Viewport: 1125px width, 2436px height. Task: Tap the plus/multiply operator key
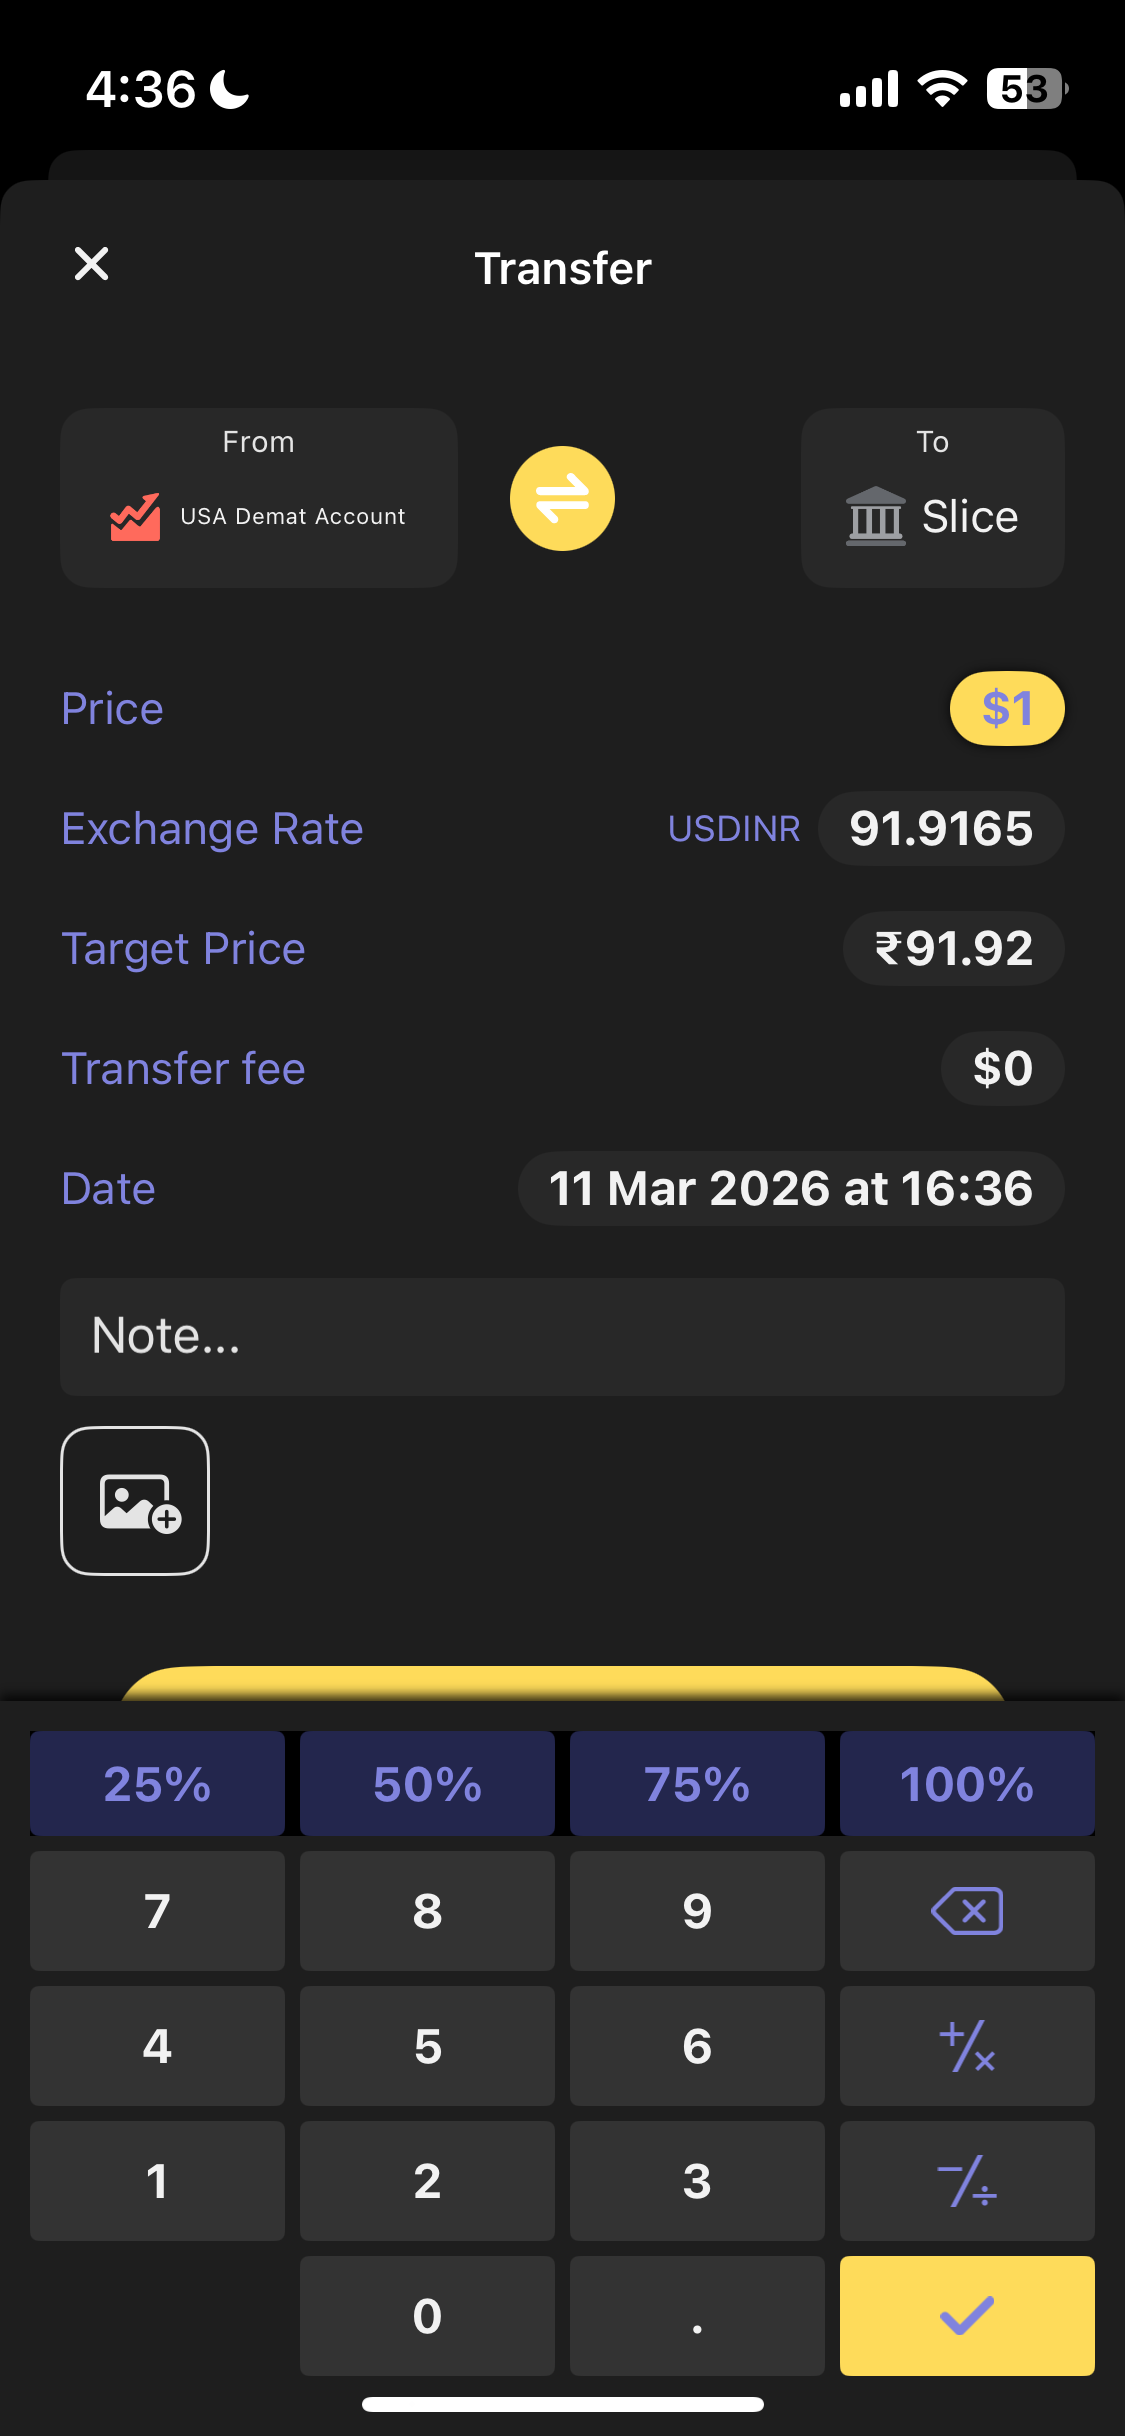click(x=967, y=2046)
